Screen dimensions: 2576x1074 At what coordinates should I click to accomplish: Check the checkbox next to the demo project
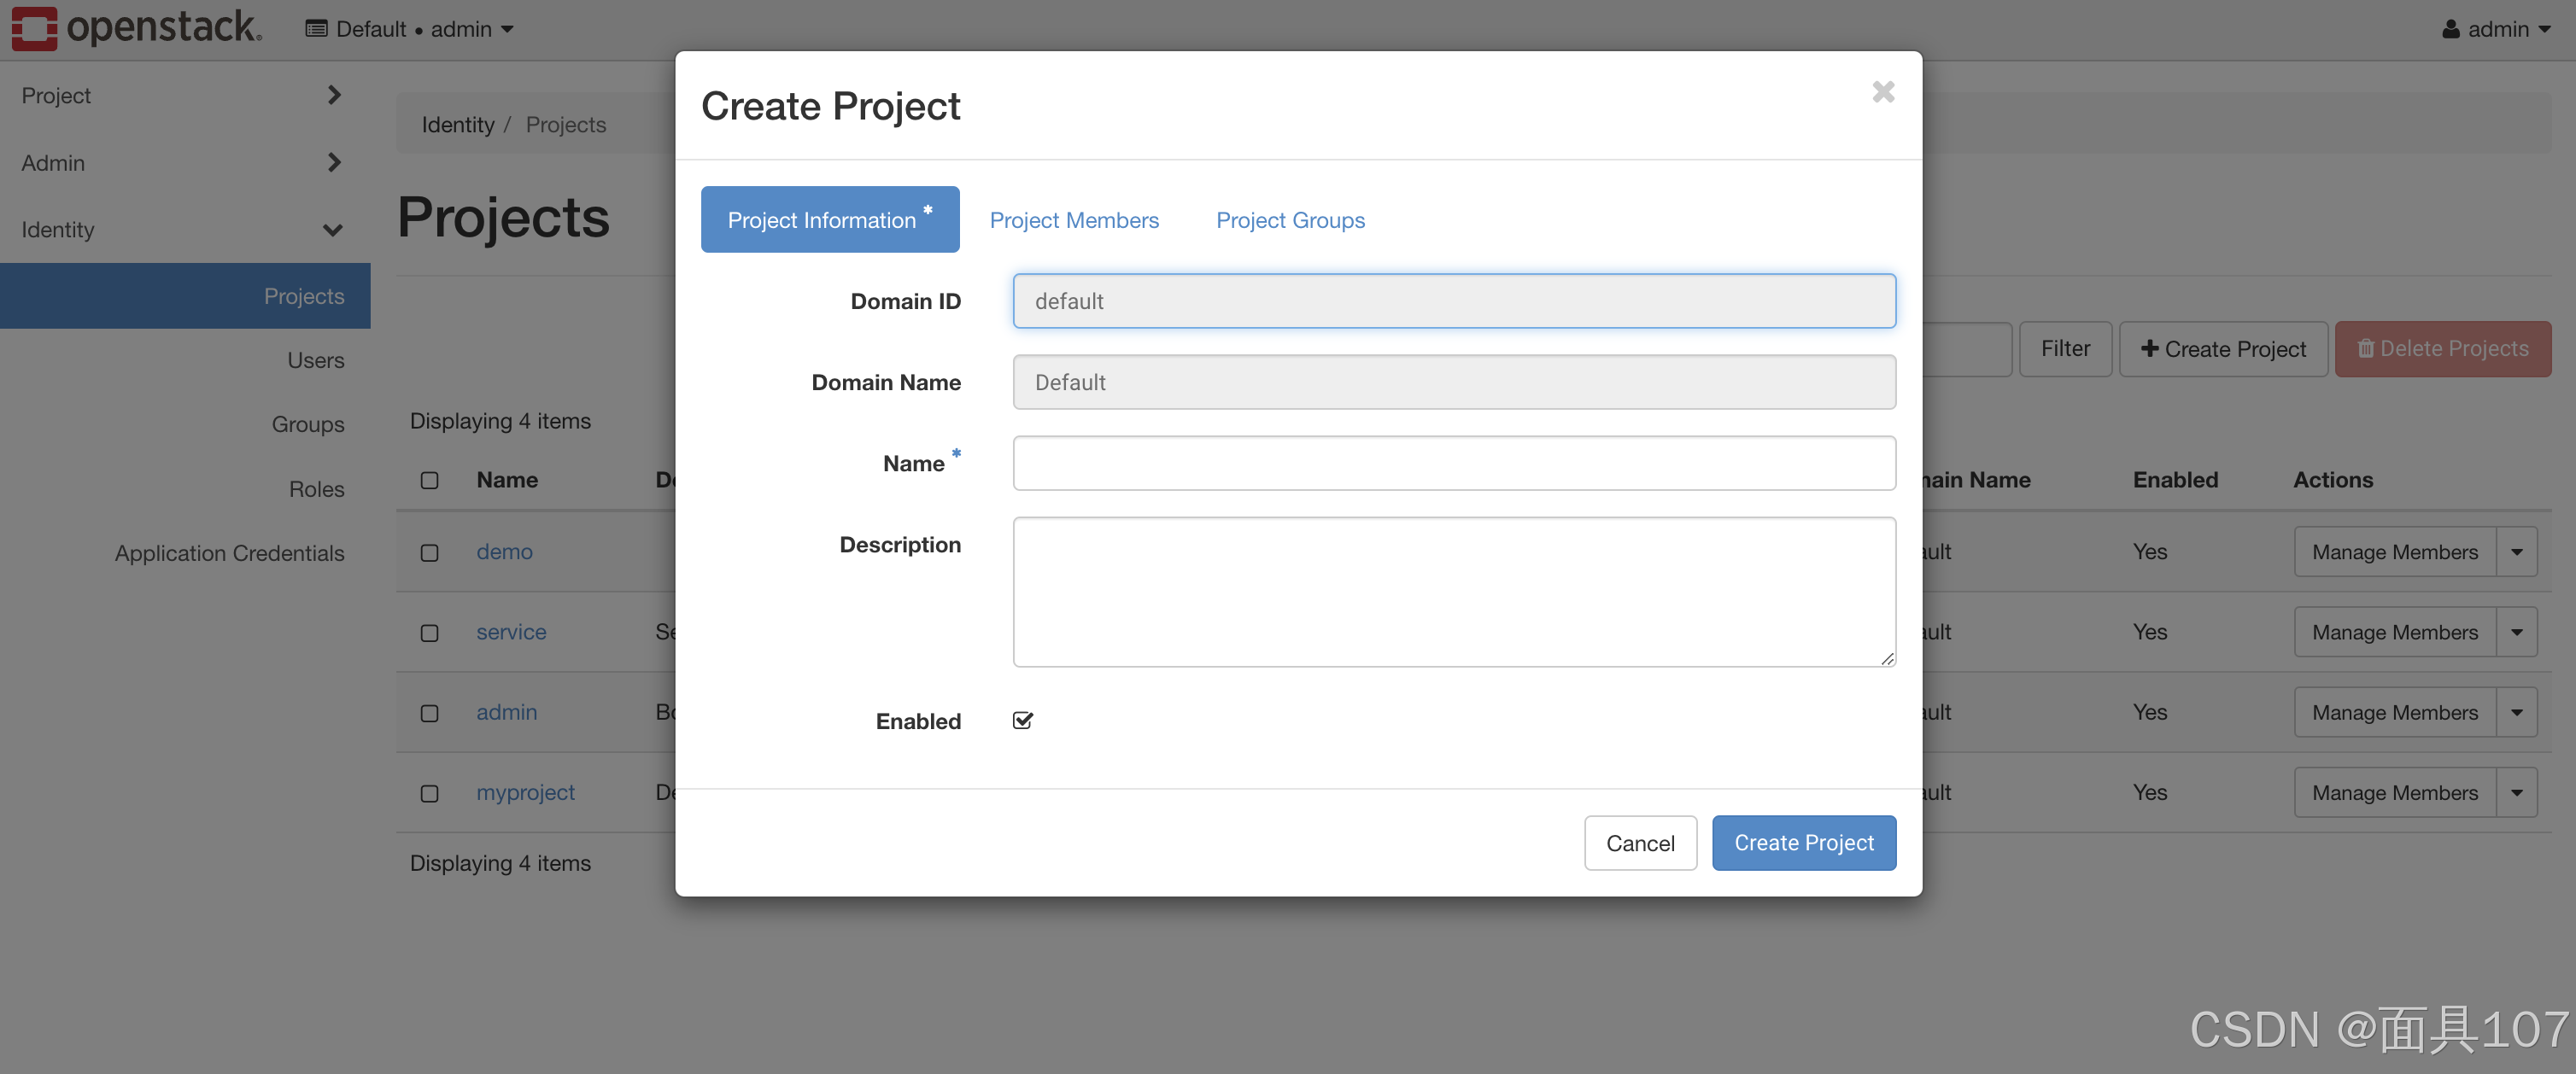[x=430, y=552]
